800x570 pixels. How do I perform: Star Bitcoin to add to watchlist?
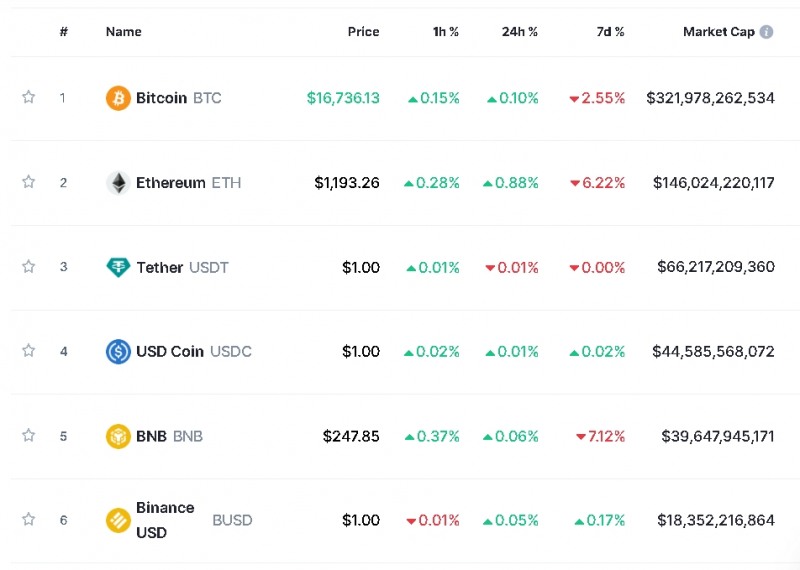tap(29, 98)
